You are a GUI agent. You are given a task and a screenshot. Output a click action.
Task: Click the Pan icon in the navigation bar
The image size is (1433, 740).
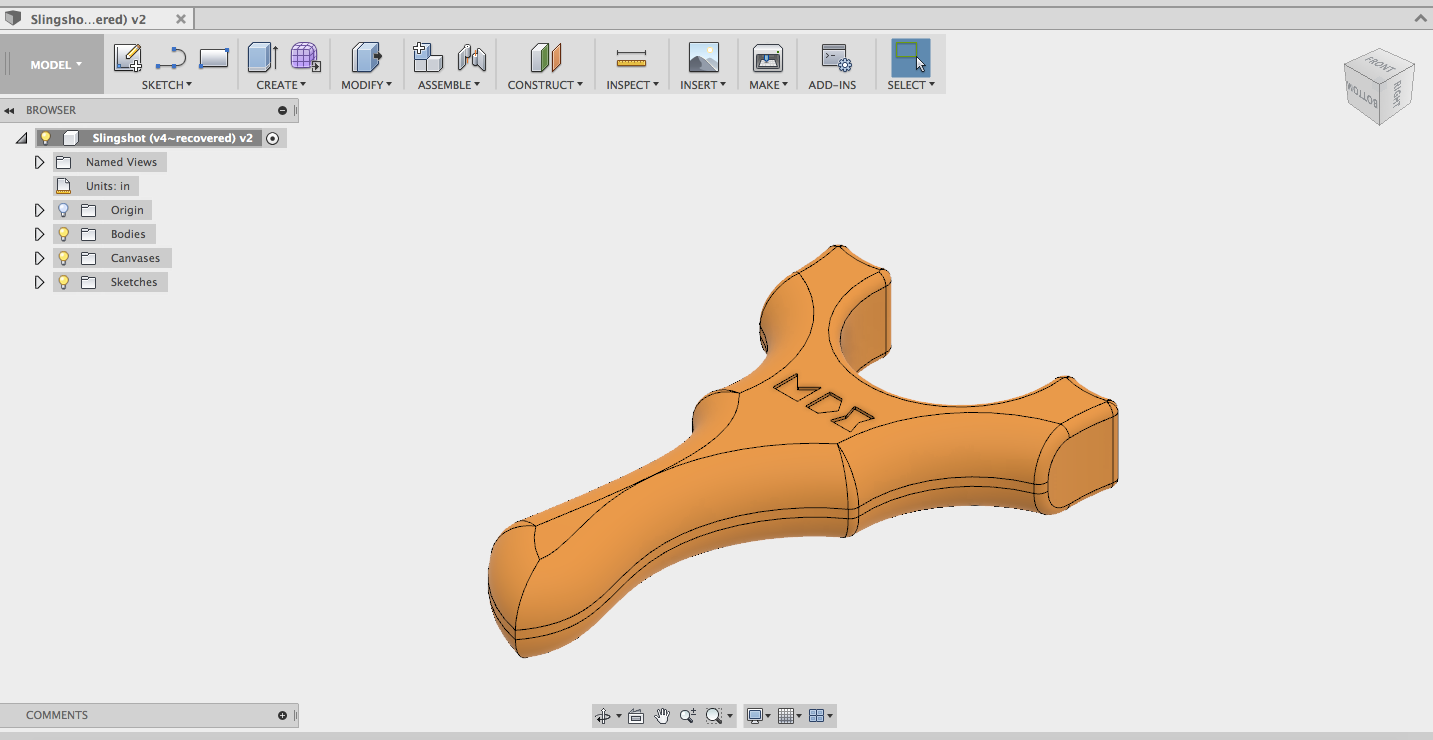pos(661,715)
